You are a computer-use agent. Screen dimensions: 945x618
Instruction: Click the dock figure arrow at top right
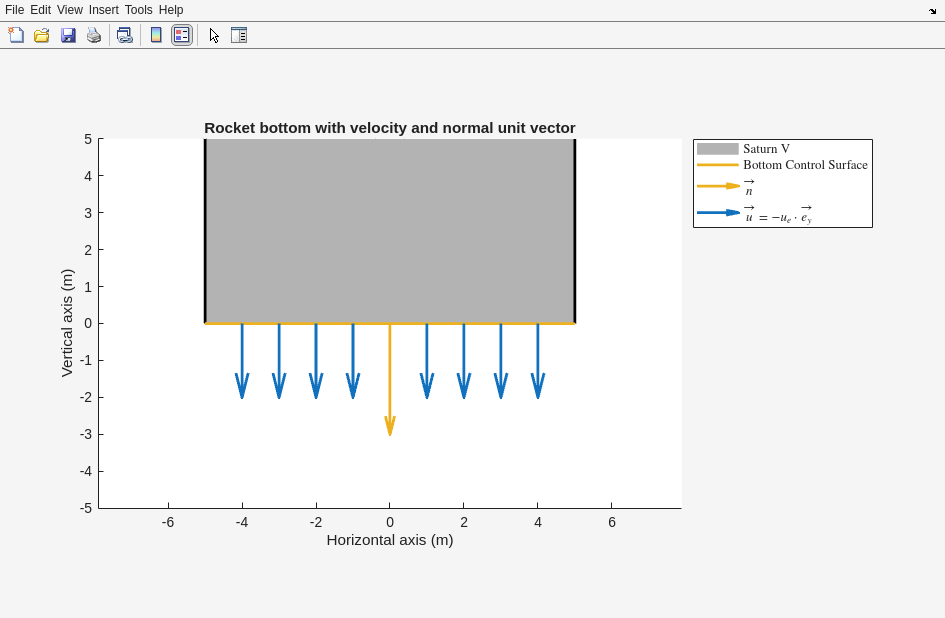[x=932, y=11]
